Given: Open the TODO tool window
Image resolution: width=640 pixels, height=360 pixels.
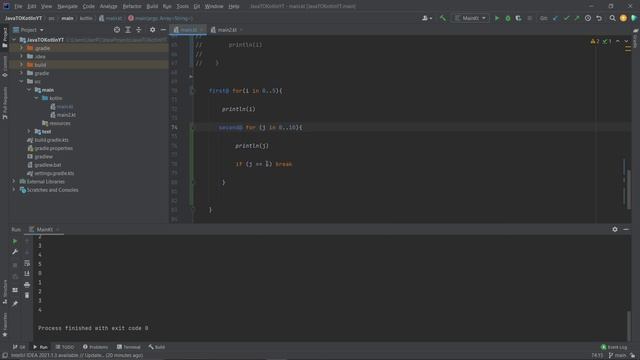Looking at the screenshot, I should click(65, 347).
